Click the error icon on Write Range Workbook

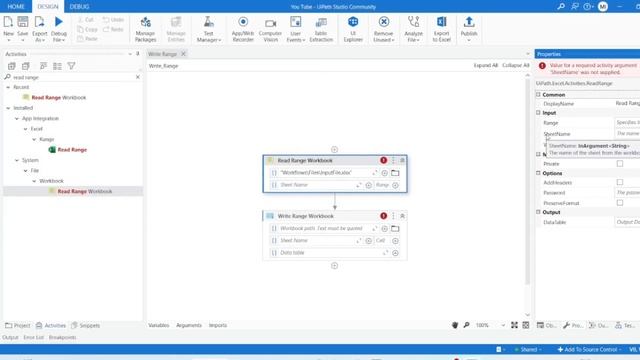click(x=383, y=216)
